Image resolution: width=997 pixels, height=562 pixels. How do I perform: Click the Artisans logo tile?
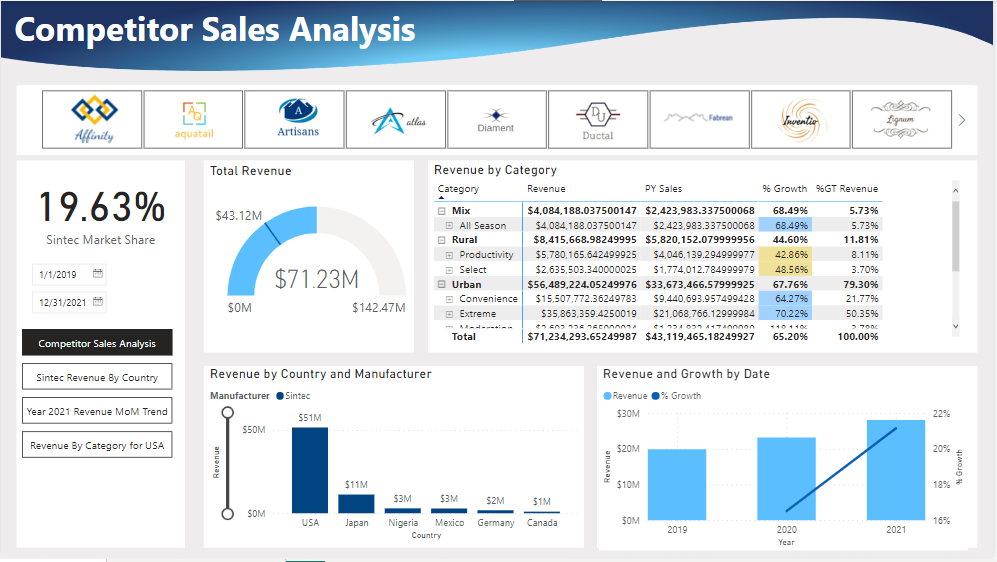pyautogui.click(x=295, y=119)
